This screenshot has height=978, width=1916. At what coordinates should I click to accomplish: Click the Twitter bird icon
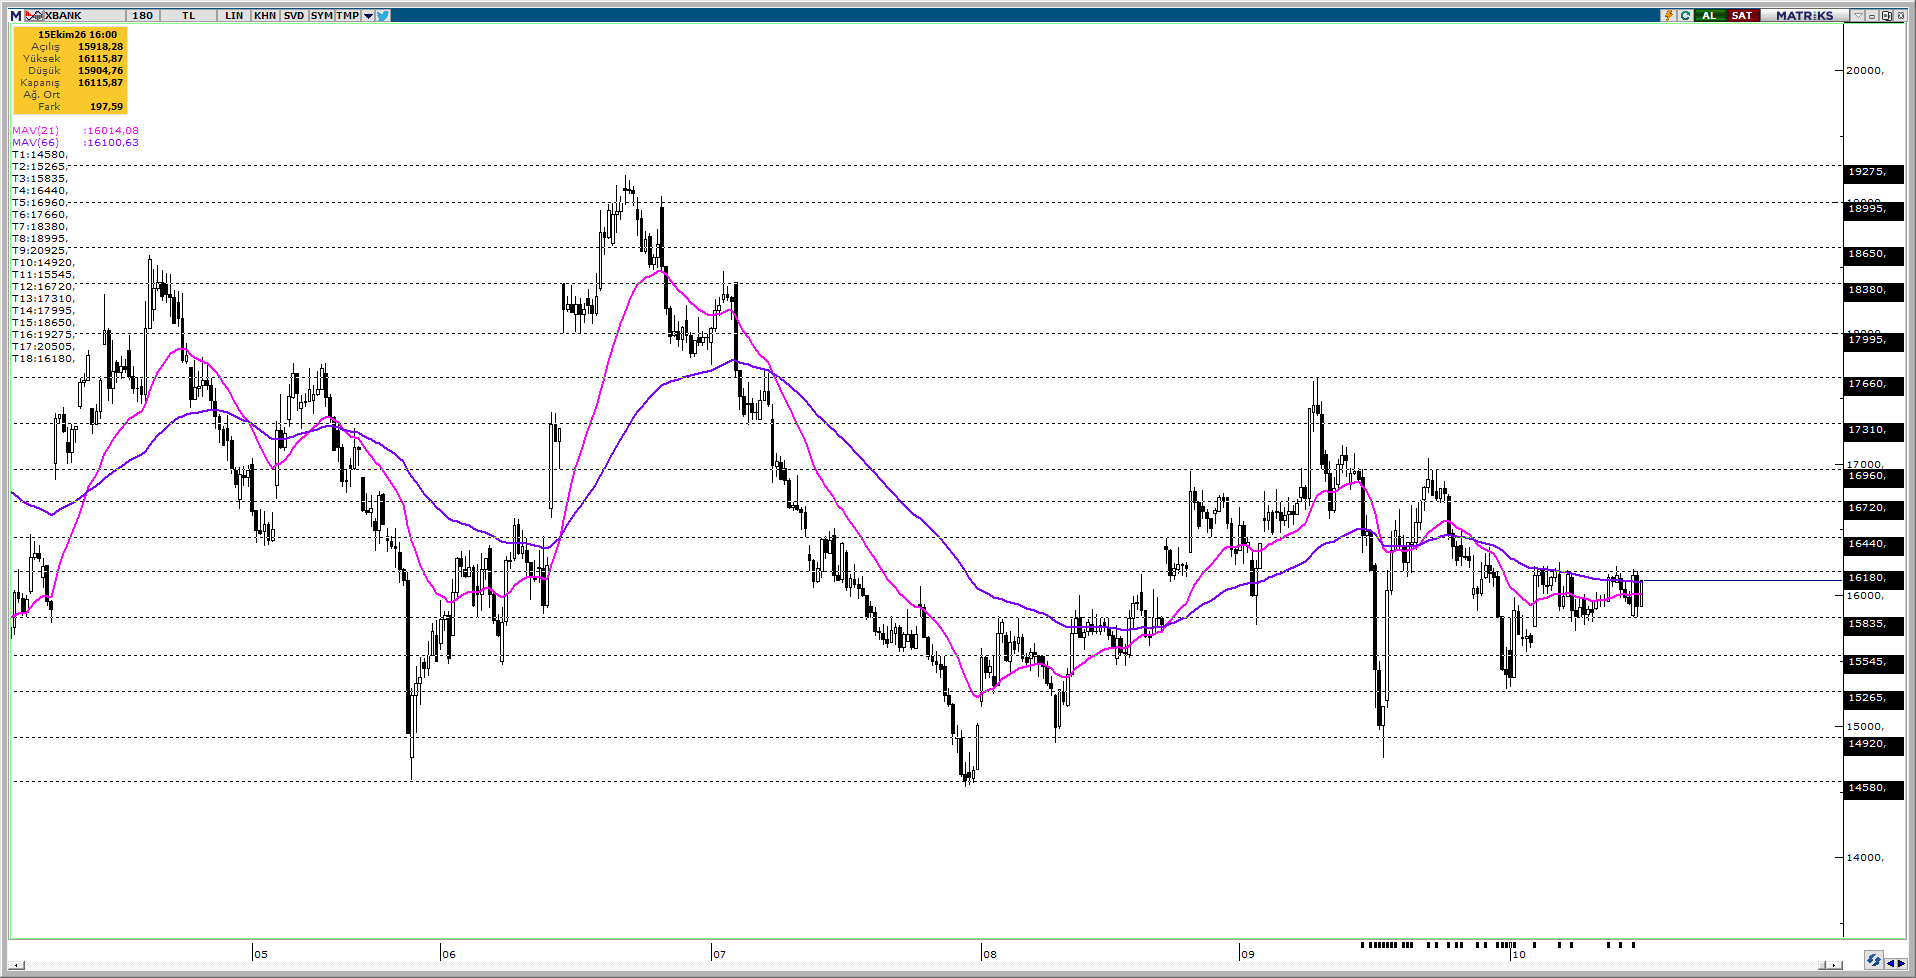click(383, 16)
